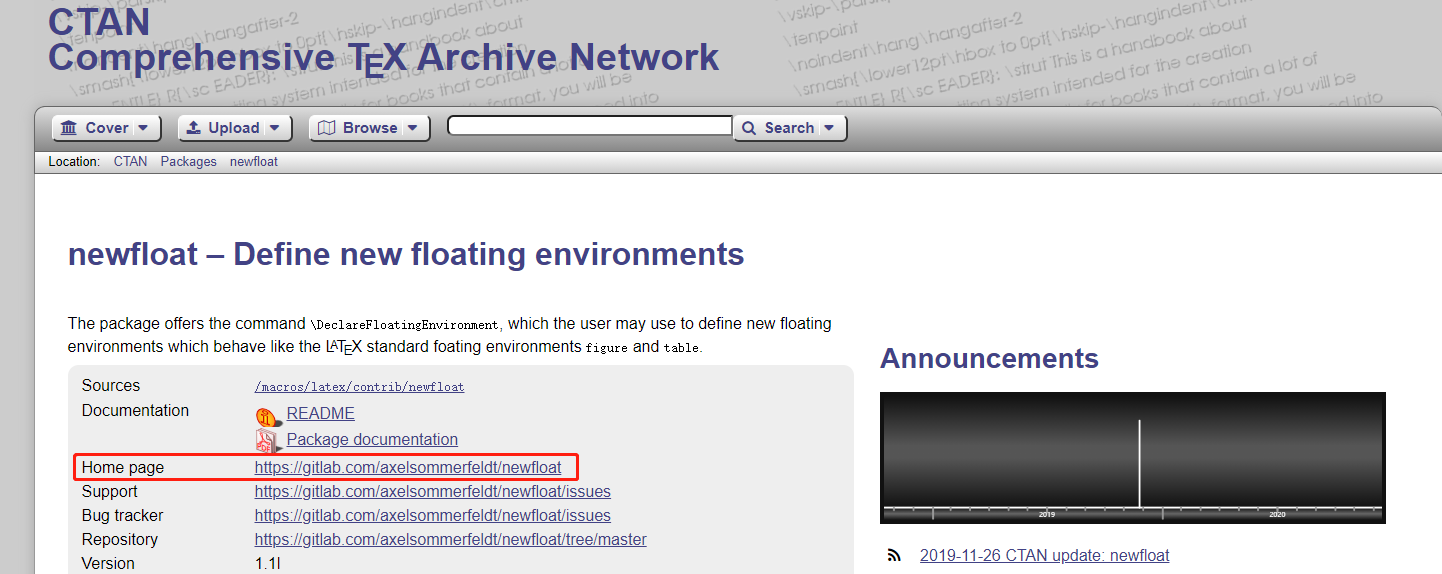Viewport: 1442px width, 574px height.
Task: Click the README info icon
Action: pyautogui.click(x=267, y=415)
